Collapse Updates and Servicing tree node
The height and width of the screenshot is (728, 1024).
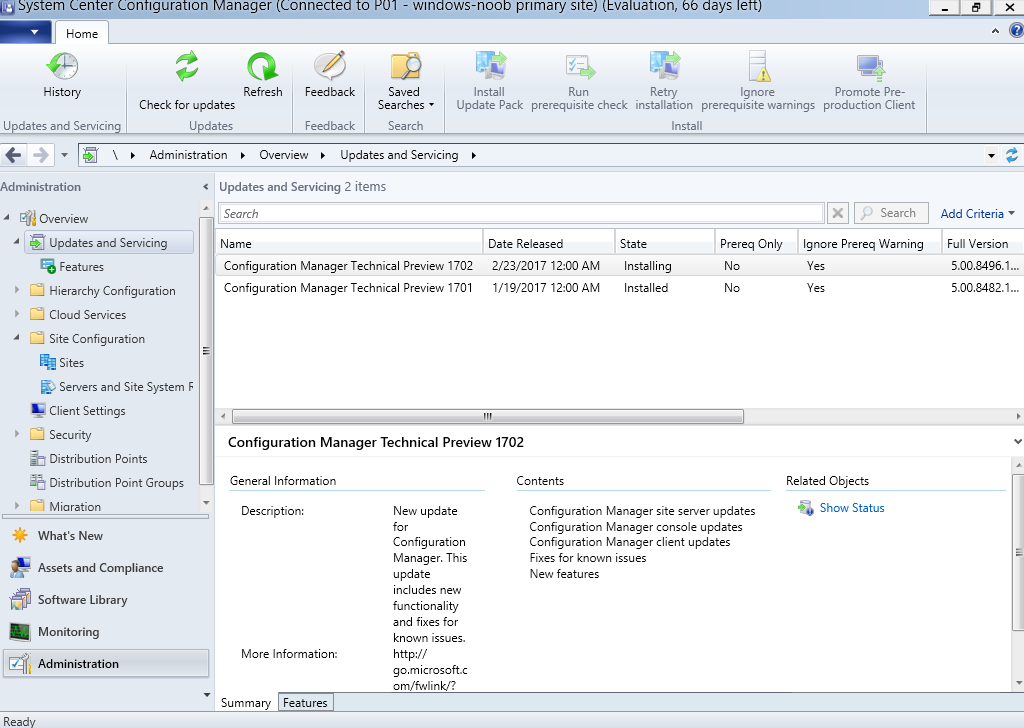[16, 242]
